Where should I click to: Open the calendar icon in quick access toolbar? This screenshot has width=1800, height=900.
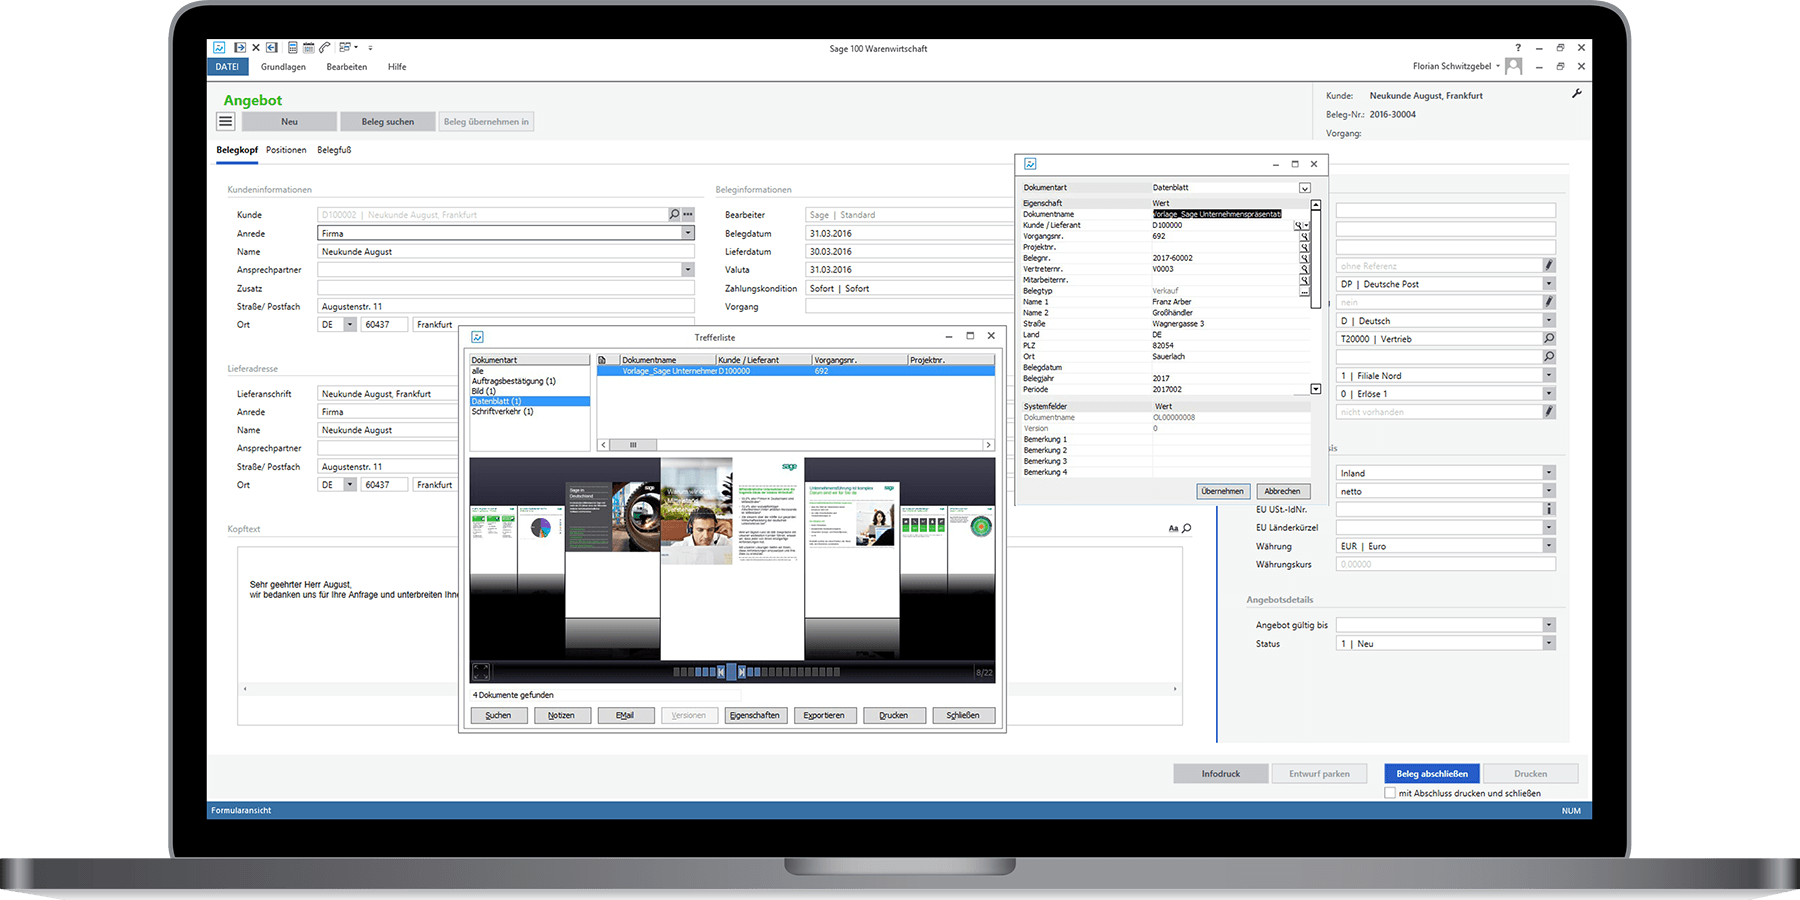pyautogui.click(x=309, y=47)
